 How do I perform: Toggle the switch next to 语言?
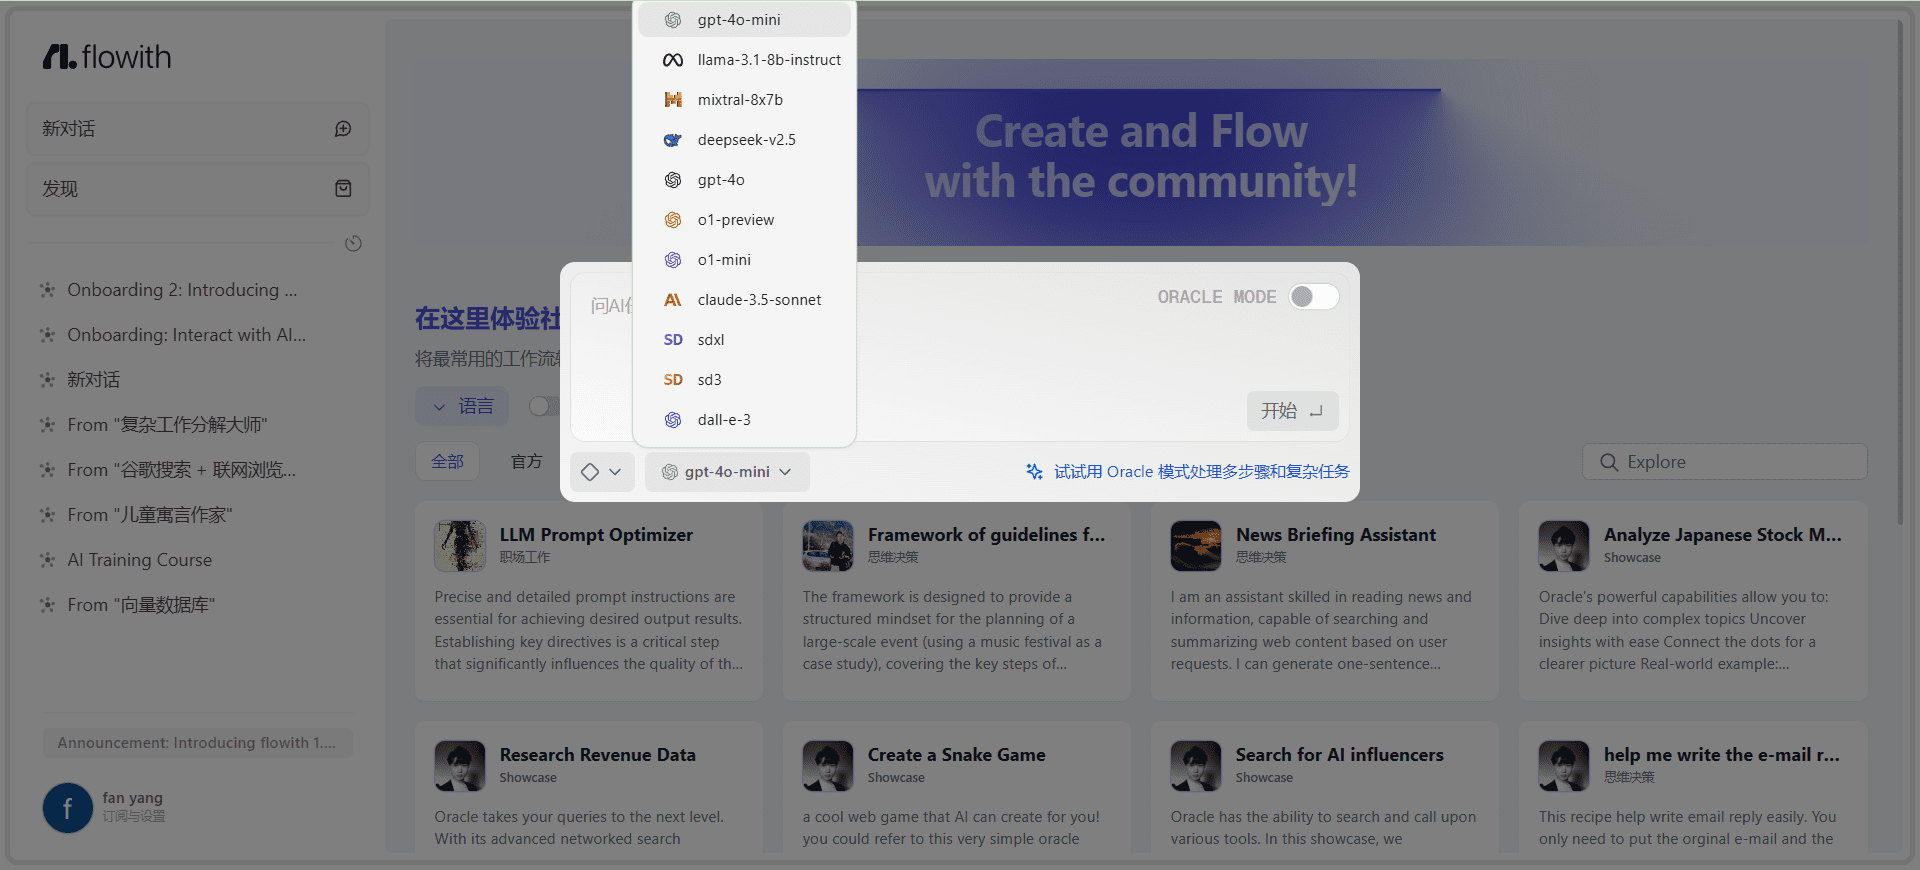544,406
